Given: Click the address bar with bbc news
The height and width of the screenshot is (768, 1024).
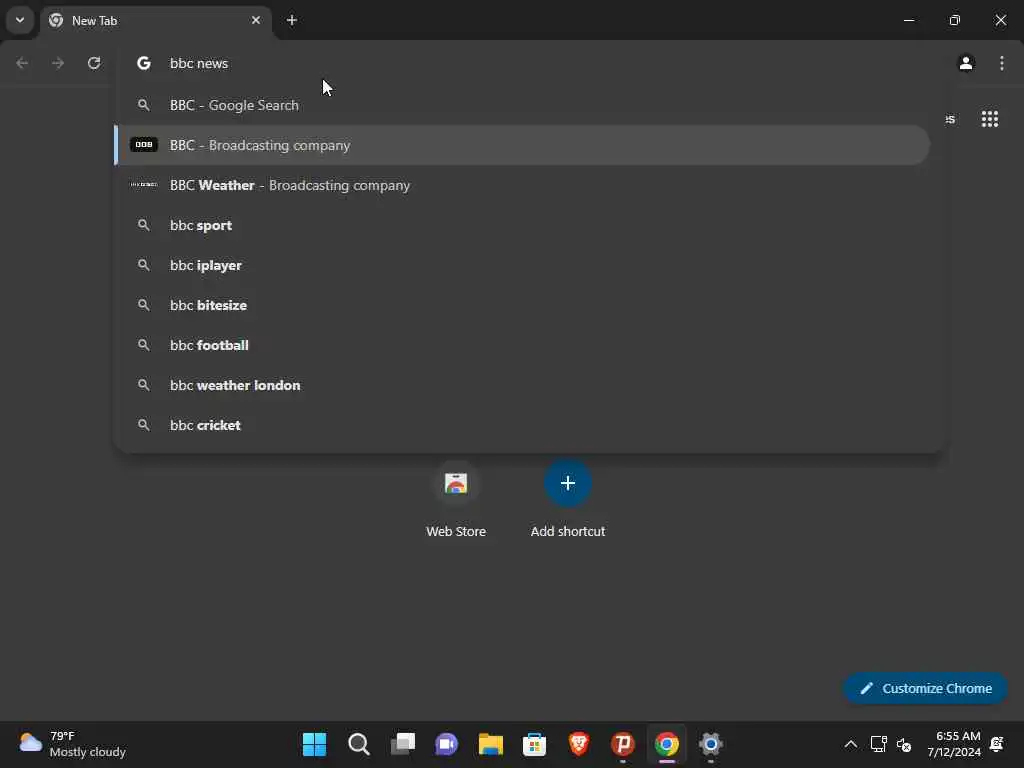Looking at the screenshot, I should (529, 63).
